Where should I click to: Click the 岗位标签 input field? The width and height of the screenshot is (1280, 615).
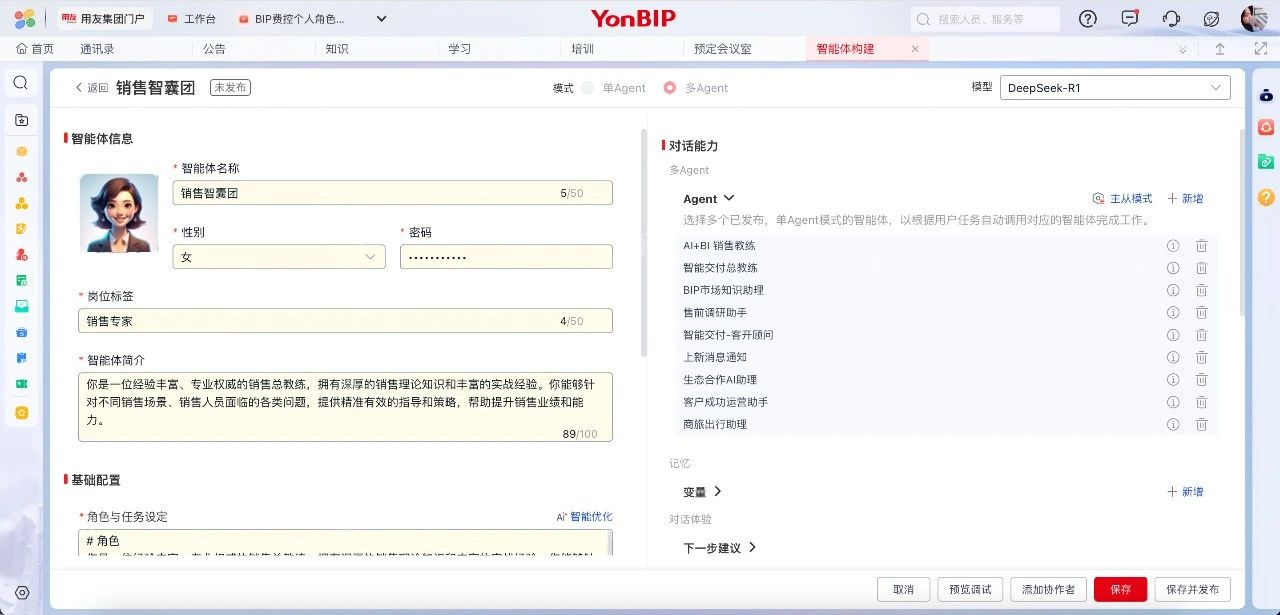click(345, 321)
